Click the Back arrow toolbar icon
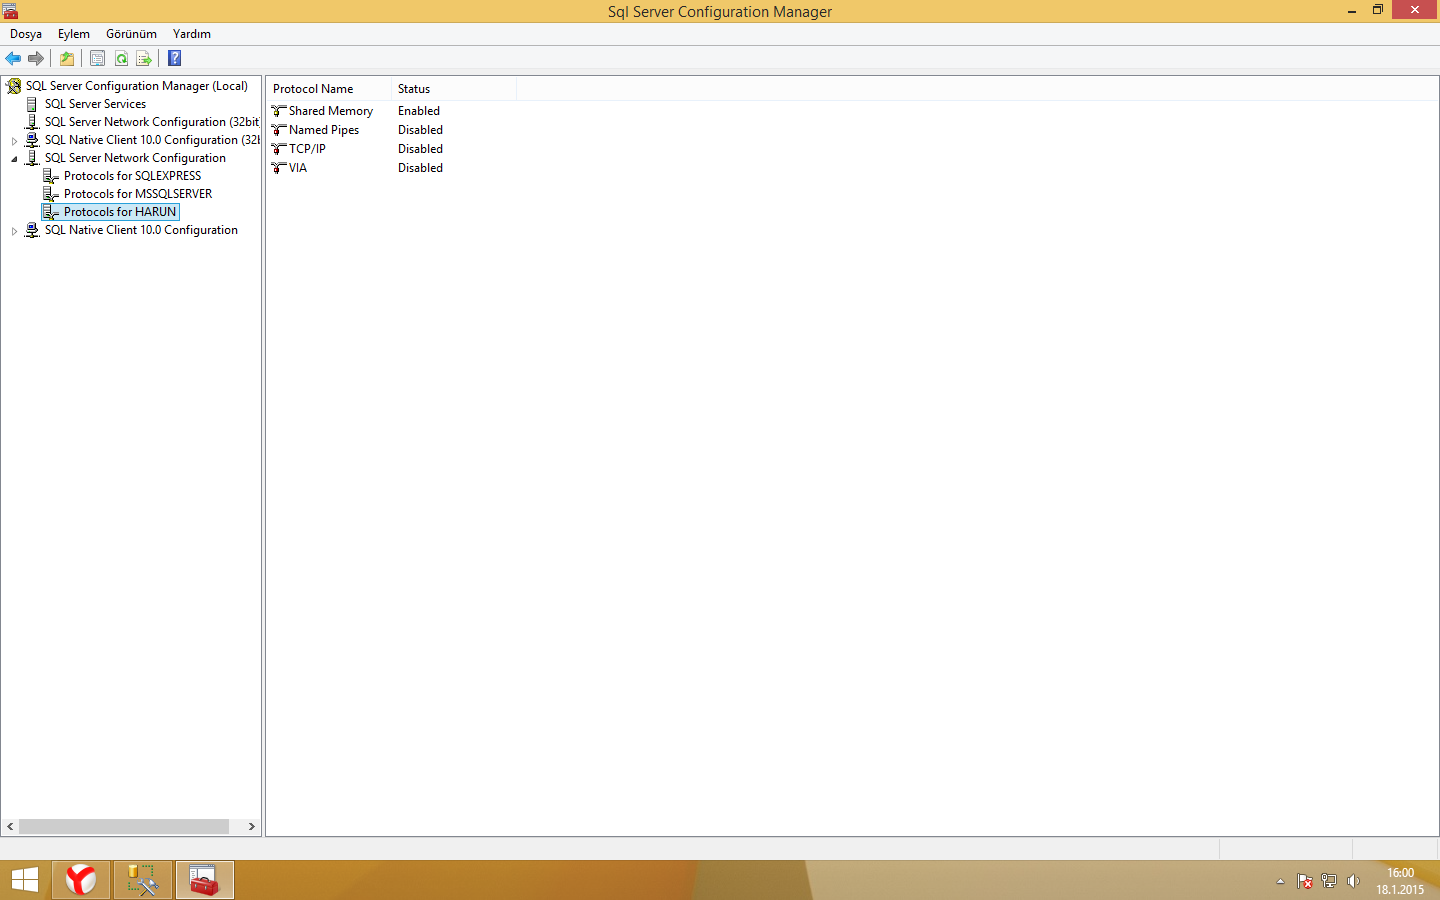The height and width of the screenshot is (900, 1440). [x=13, y=58]
